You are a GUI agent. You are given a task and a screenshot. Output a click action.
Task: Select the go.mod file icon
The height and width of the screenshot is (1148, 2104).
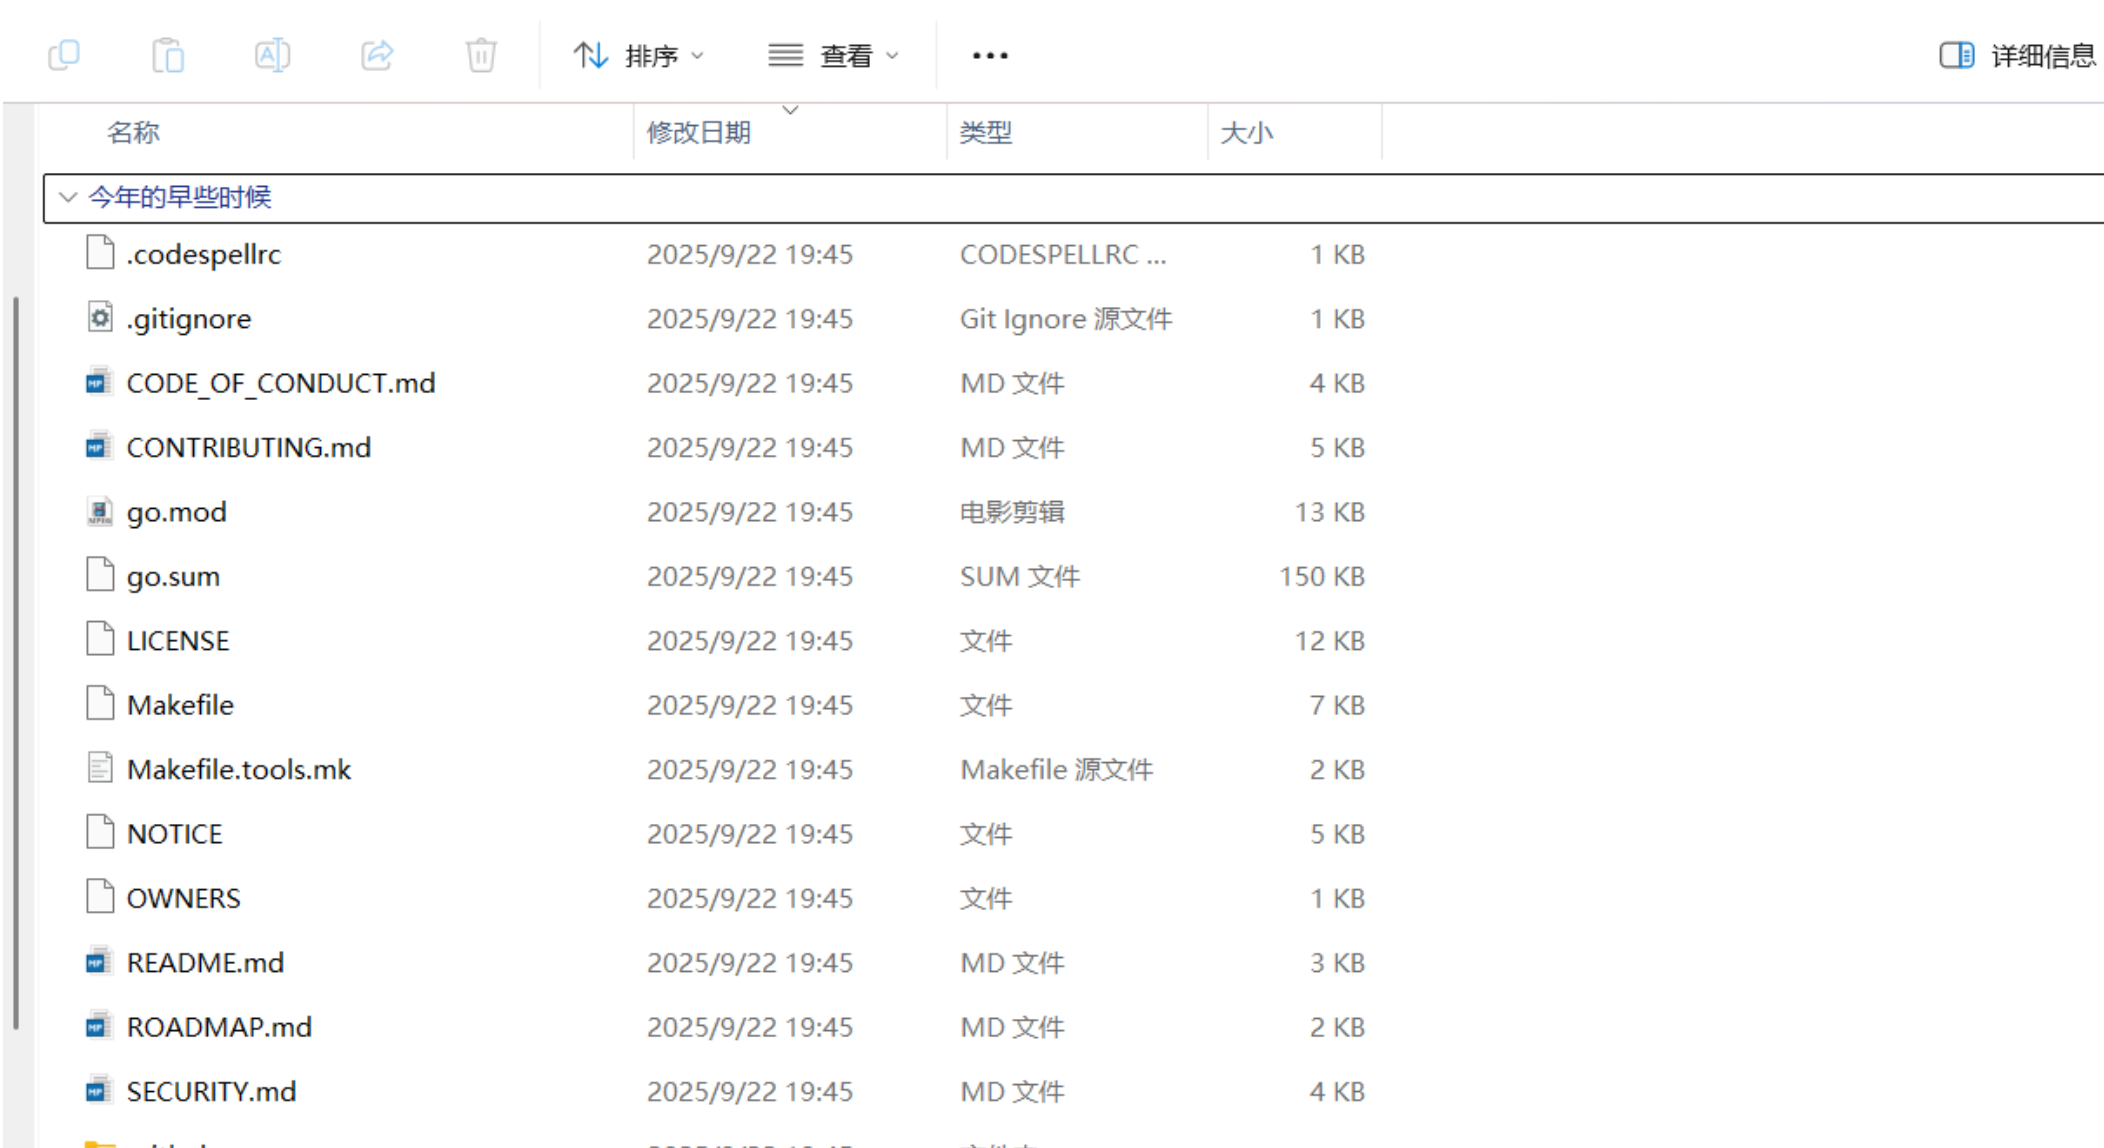tap(100, 512)
